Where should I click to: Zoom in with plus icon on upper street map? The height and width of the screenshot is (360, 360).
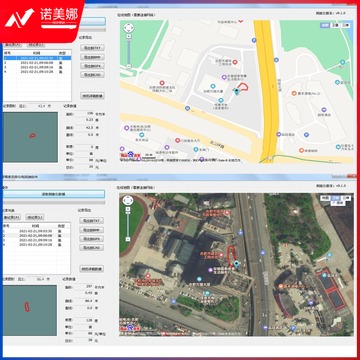click(129, 36)
